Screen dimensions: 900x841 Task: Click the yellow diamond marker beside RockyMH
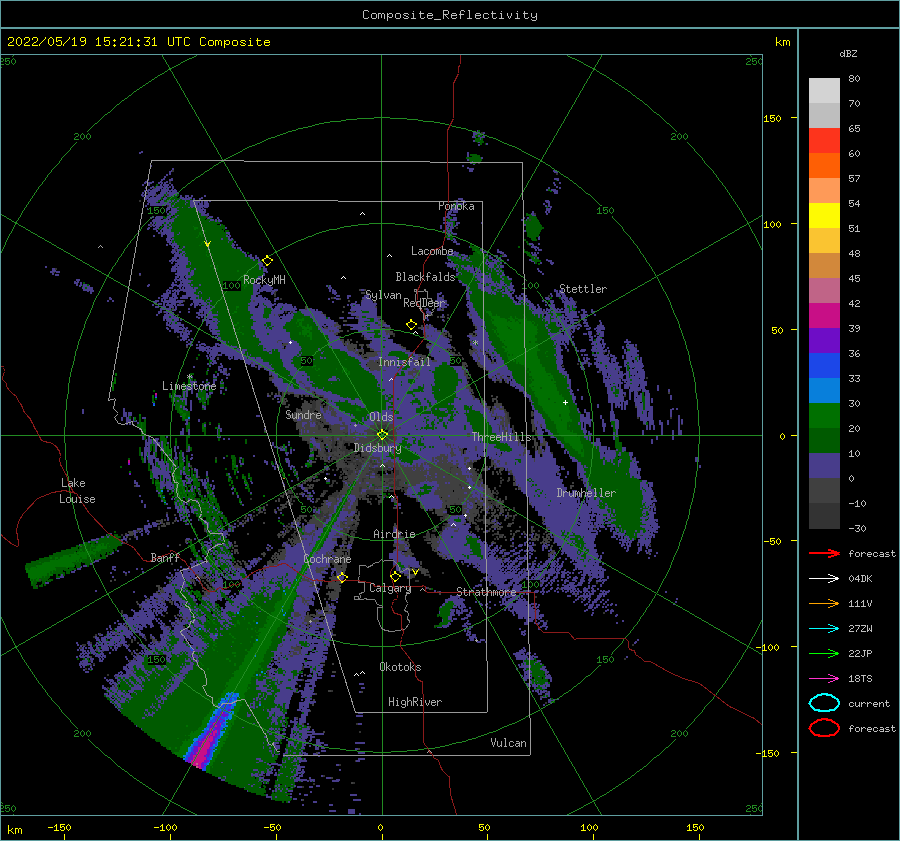coord(267,261)
